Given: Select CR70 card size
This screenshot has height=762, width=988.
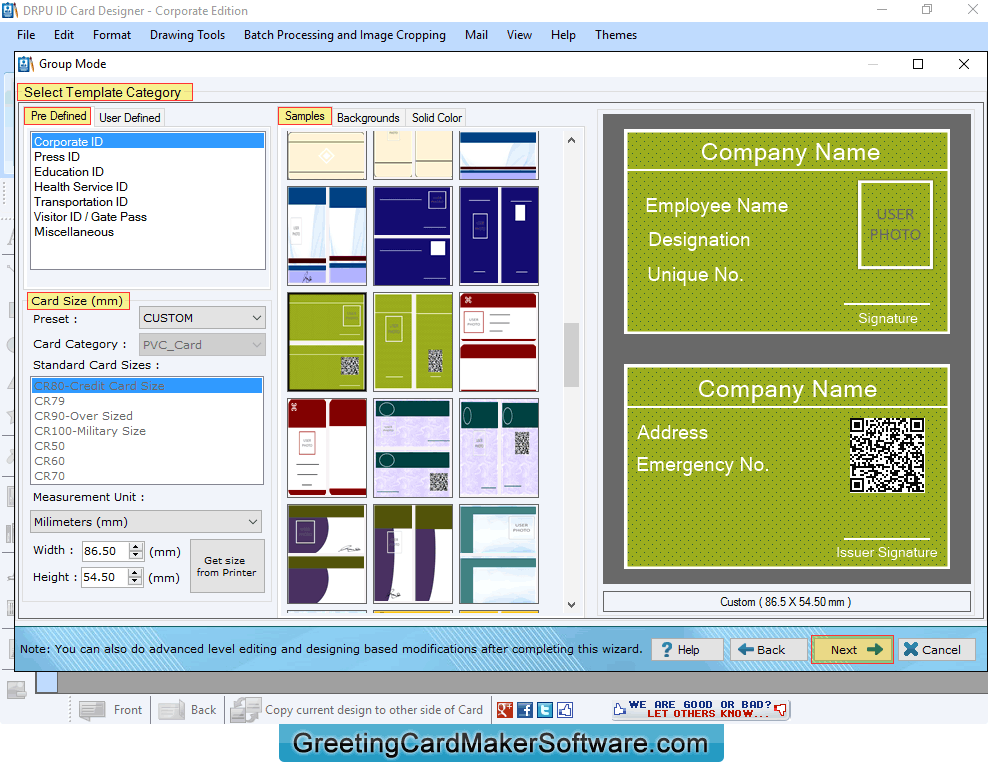Looking at the screenshot, I should pyautogui.click(x=147, y=476).
